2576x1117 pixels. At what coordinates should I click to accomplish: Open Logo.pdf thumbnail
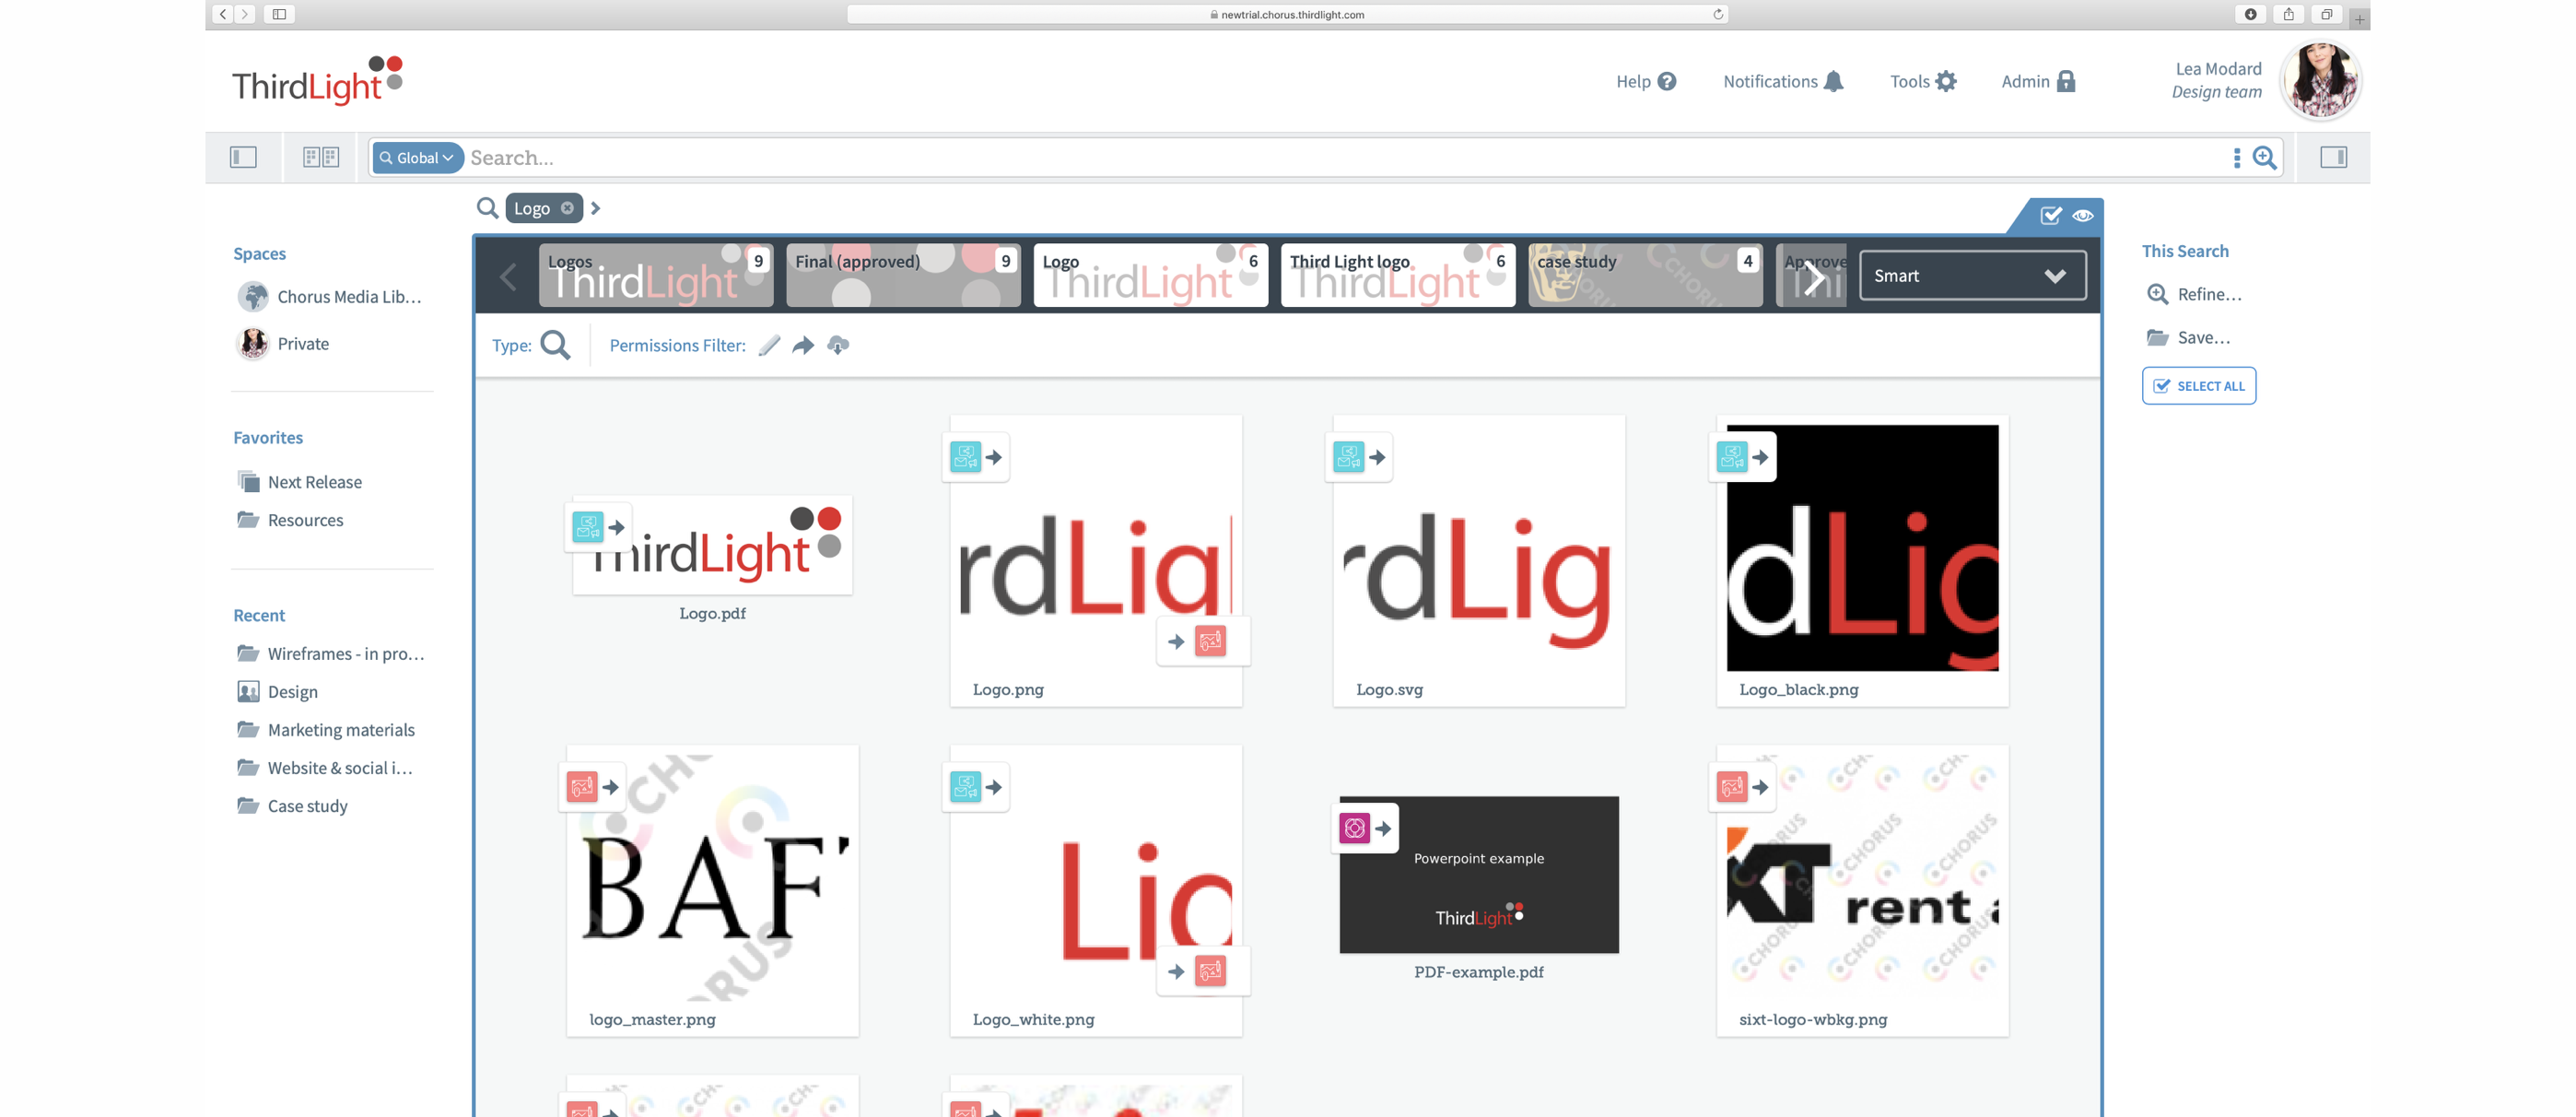click(712, 546)
